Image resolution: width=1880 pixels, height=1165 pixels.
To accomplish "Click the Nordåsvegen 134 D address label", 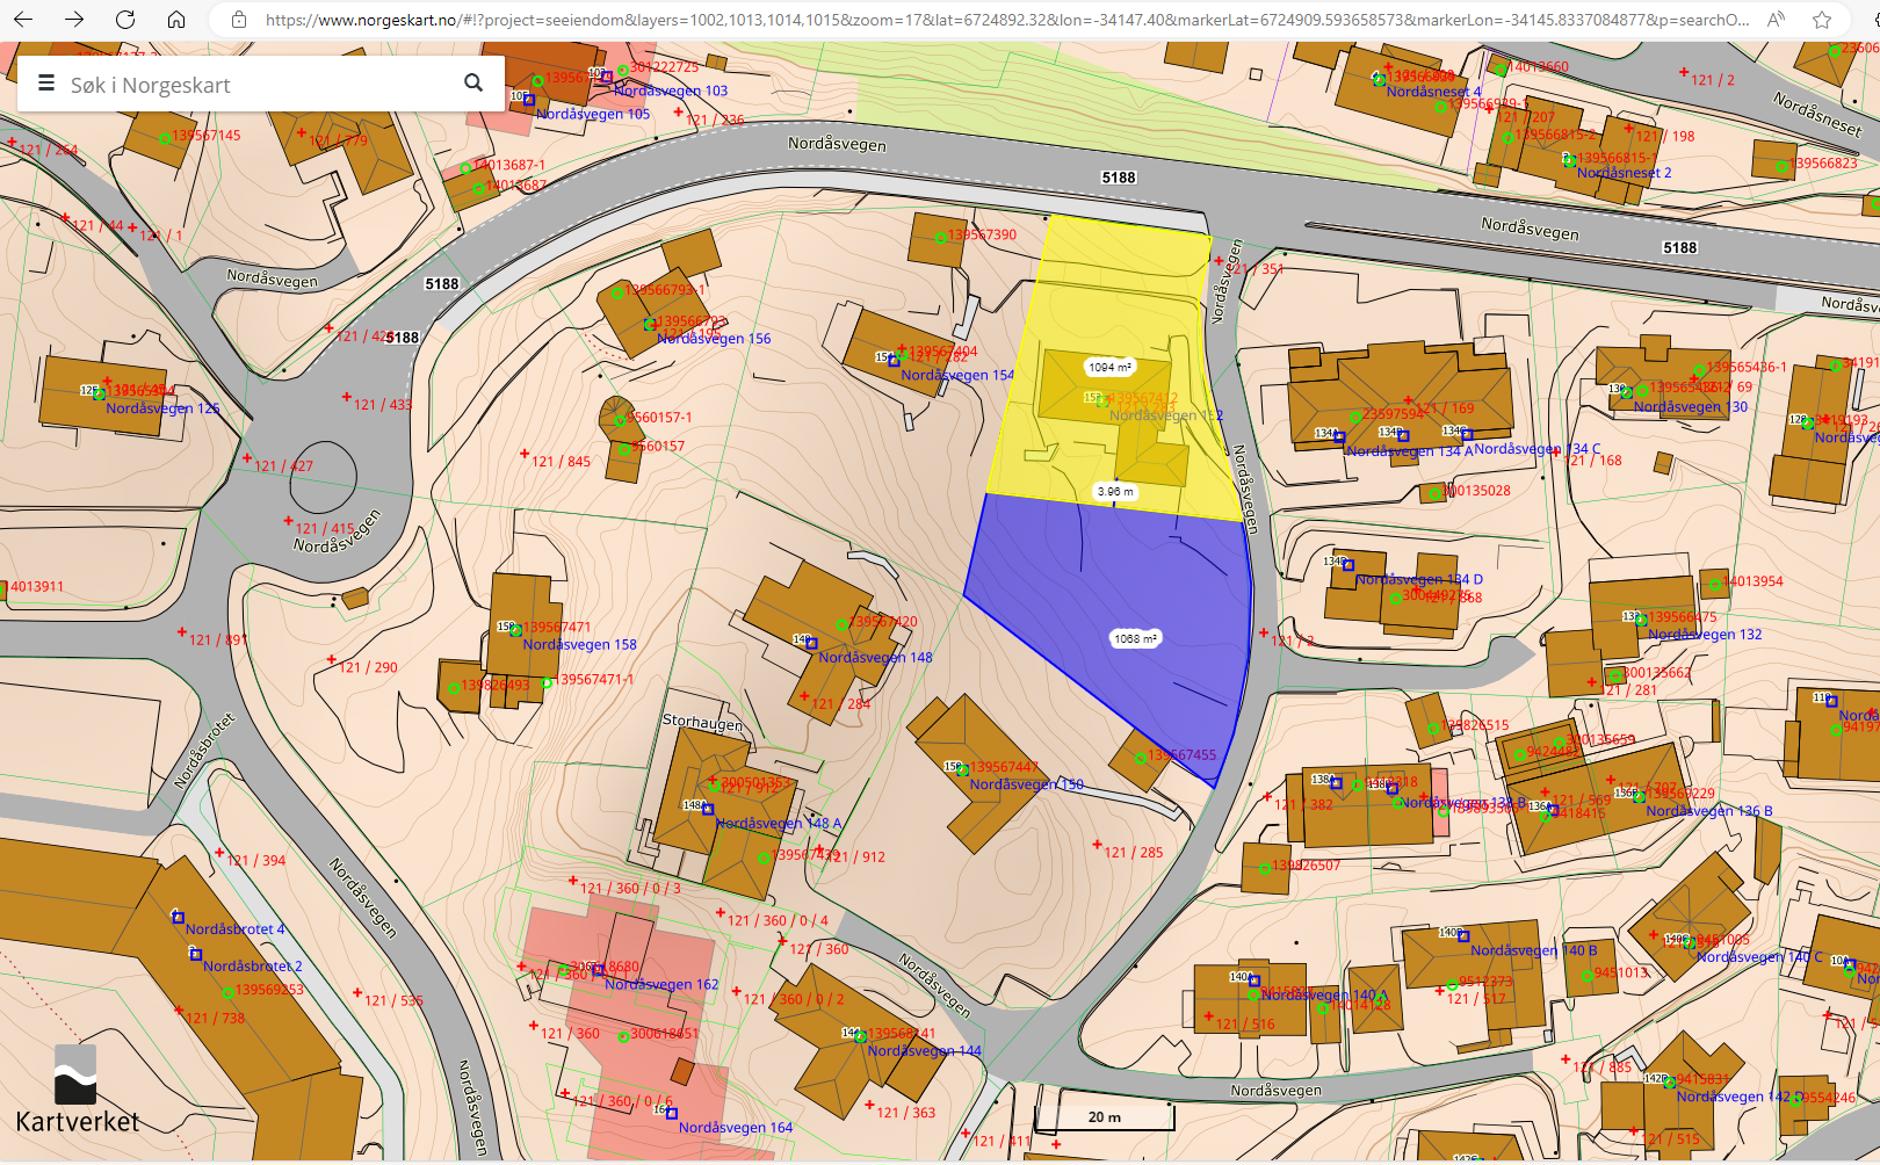I will (1419, 579).
